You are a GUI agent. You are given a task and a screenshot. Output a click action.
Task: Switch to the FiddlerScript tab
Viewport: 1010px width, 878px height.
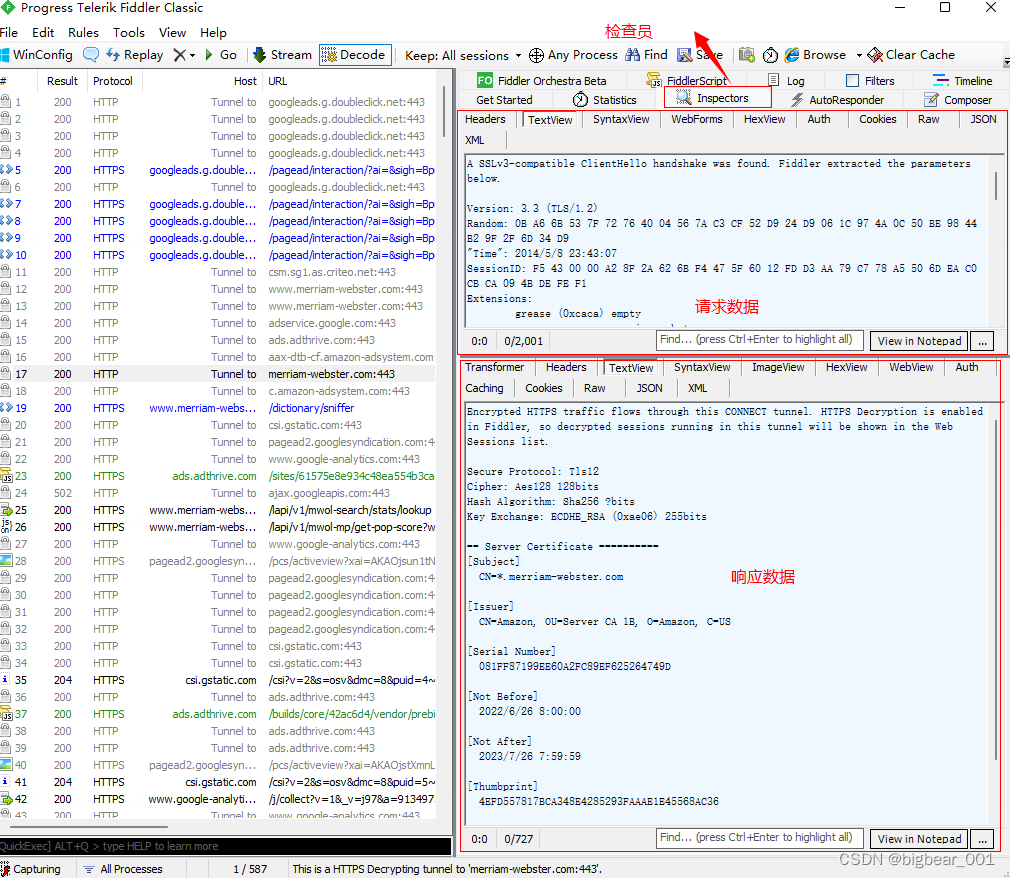(x=687, y=81)
